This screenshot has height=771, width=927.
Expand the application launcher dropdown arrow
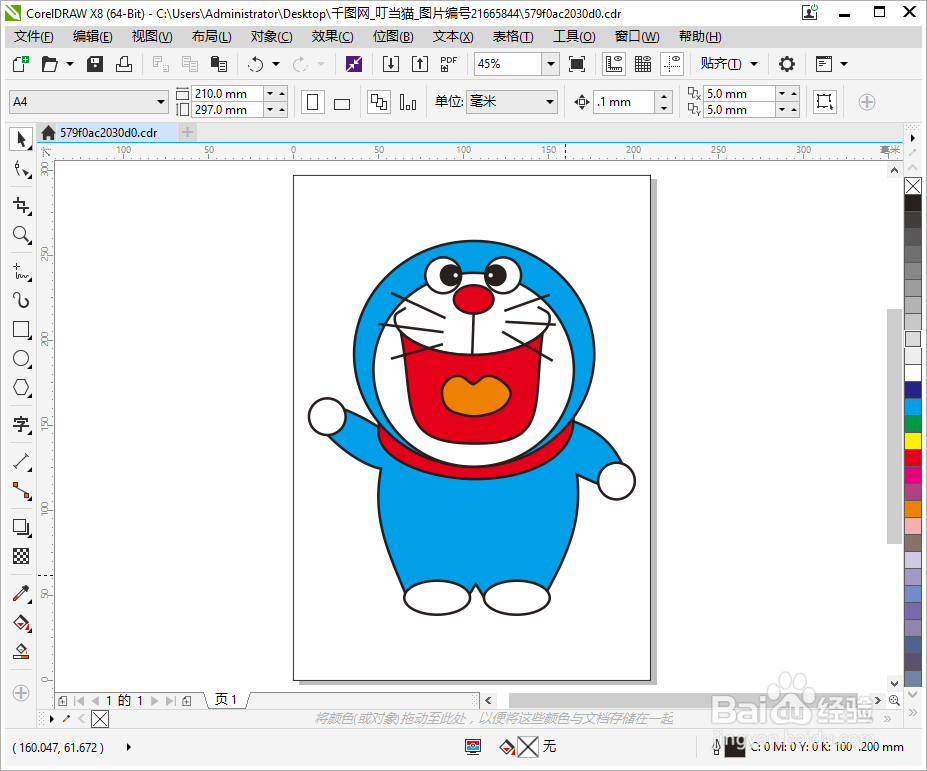pyautogui.click(x=844, y=64)
